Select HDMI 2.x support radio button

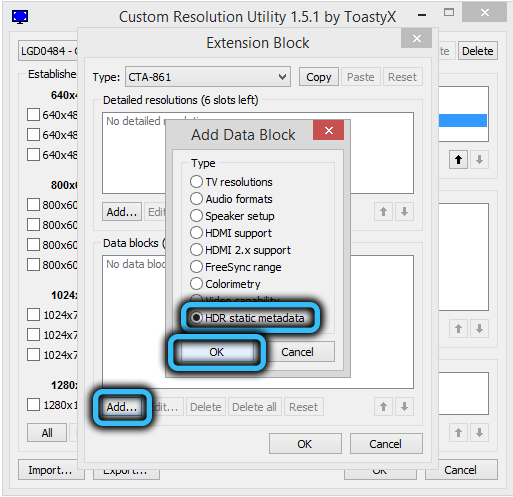click(x=196, y=250)
